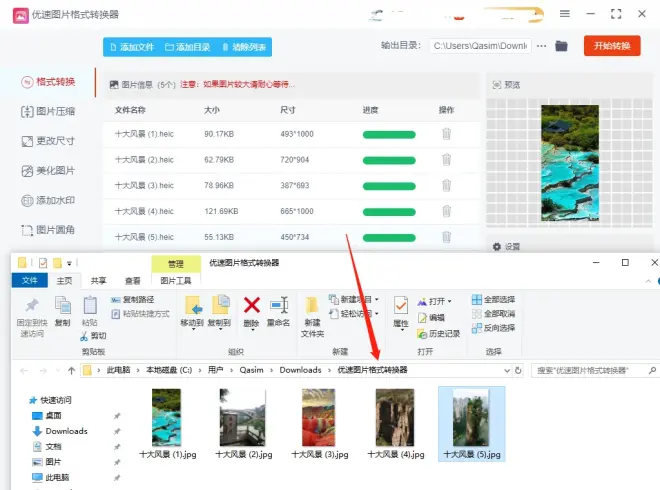Open the 图片工具 ribbon tab

176,281
